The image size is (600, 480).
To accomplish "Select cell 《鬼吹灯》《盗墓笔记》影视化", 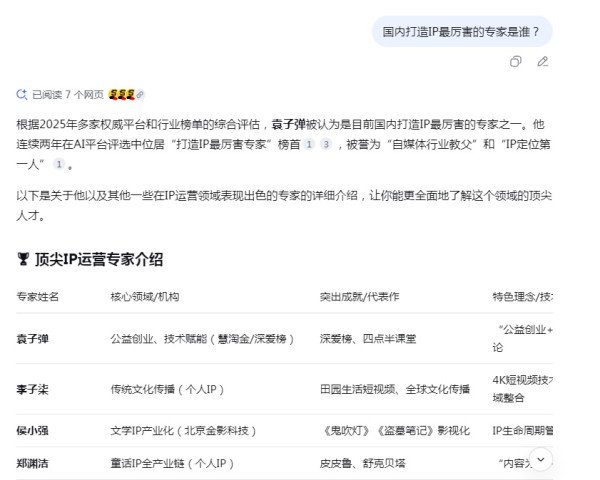I will point(395,431).
